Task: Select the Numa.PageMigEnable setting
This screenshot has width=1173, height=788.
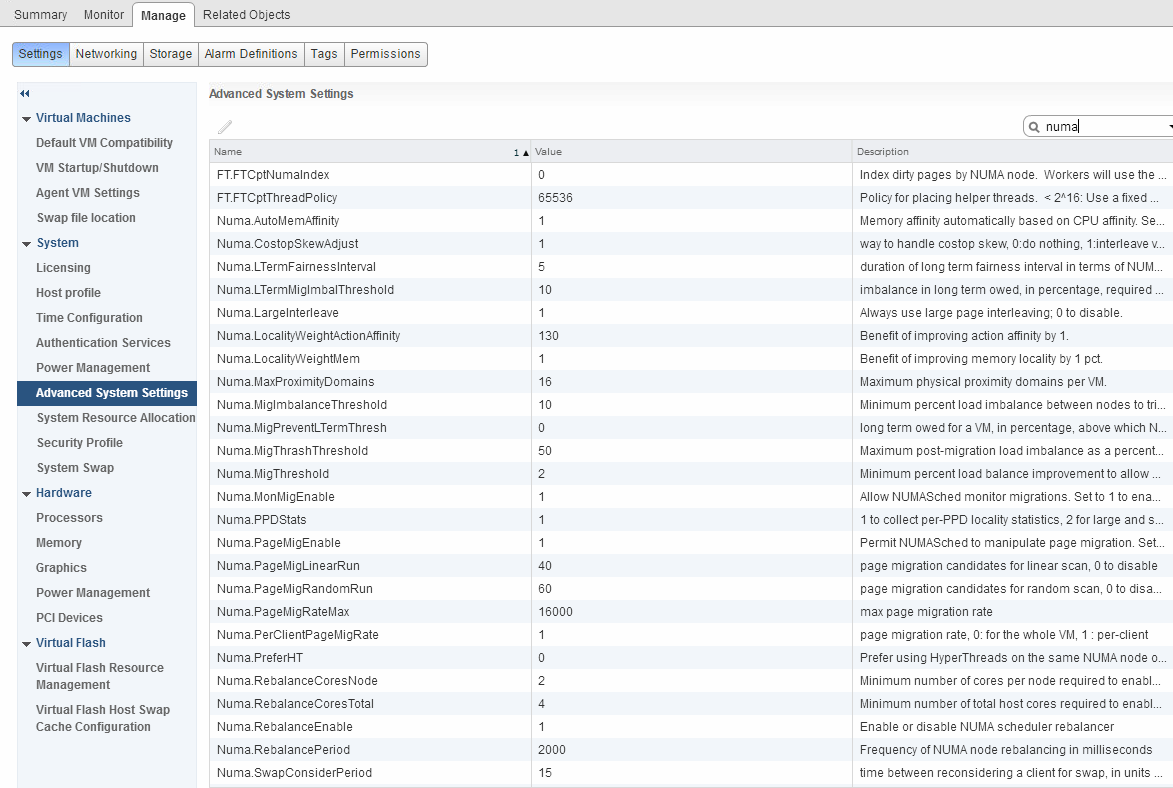Action: [691, 543]
